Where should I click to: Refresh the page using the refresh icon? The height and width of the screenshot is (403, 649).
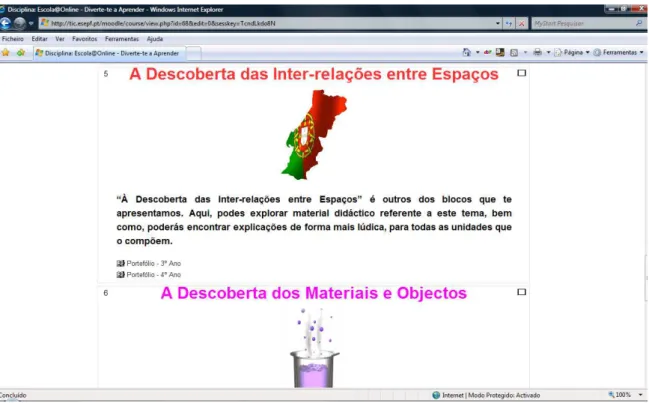coord(509,24)
